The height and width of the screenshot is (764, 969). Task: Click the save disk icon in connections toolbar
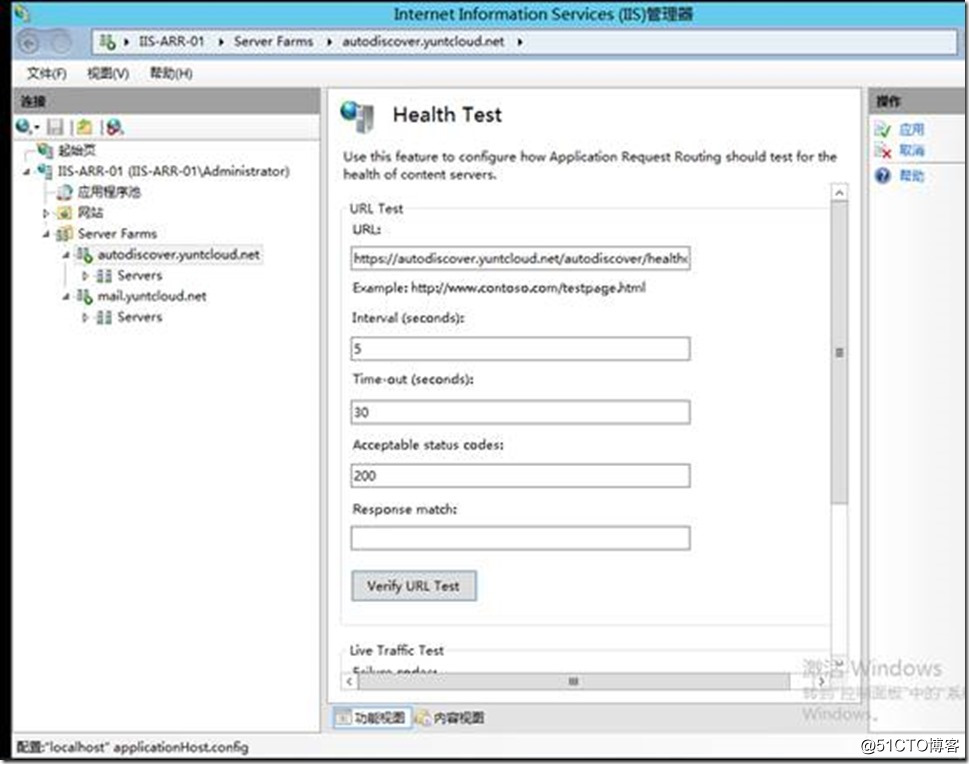(x=56, y=127)
